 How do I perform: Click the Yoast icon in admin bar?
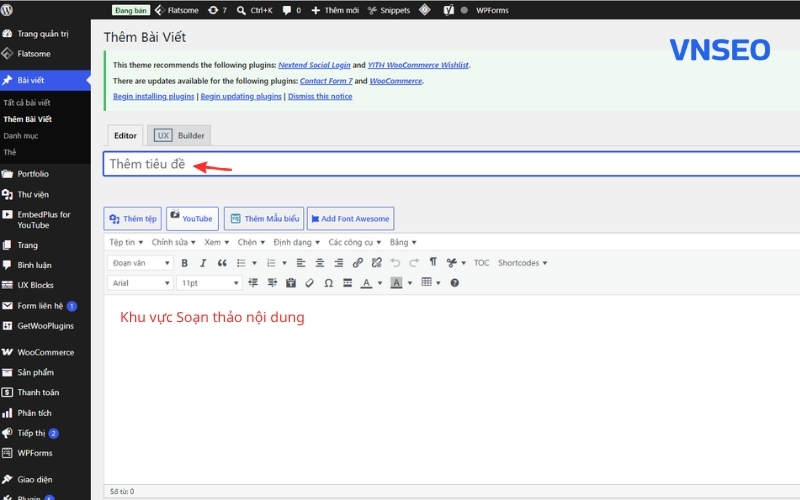[x=448, y=10]
